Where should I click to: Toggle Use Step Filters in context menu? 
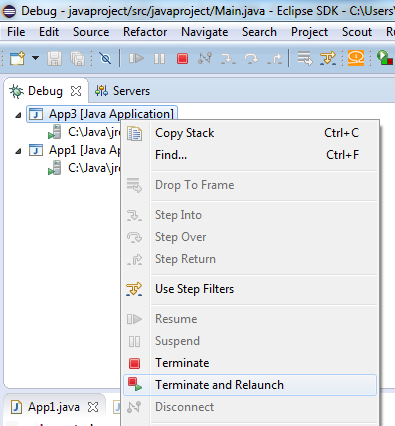click(x=250, y=289)
